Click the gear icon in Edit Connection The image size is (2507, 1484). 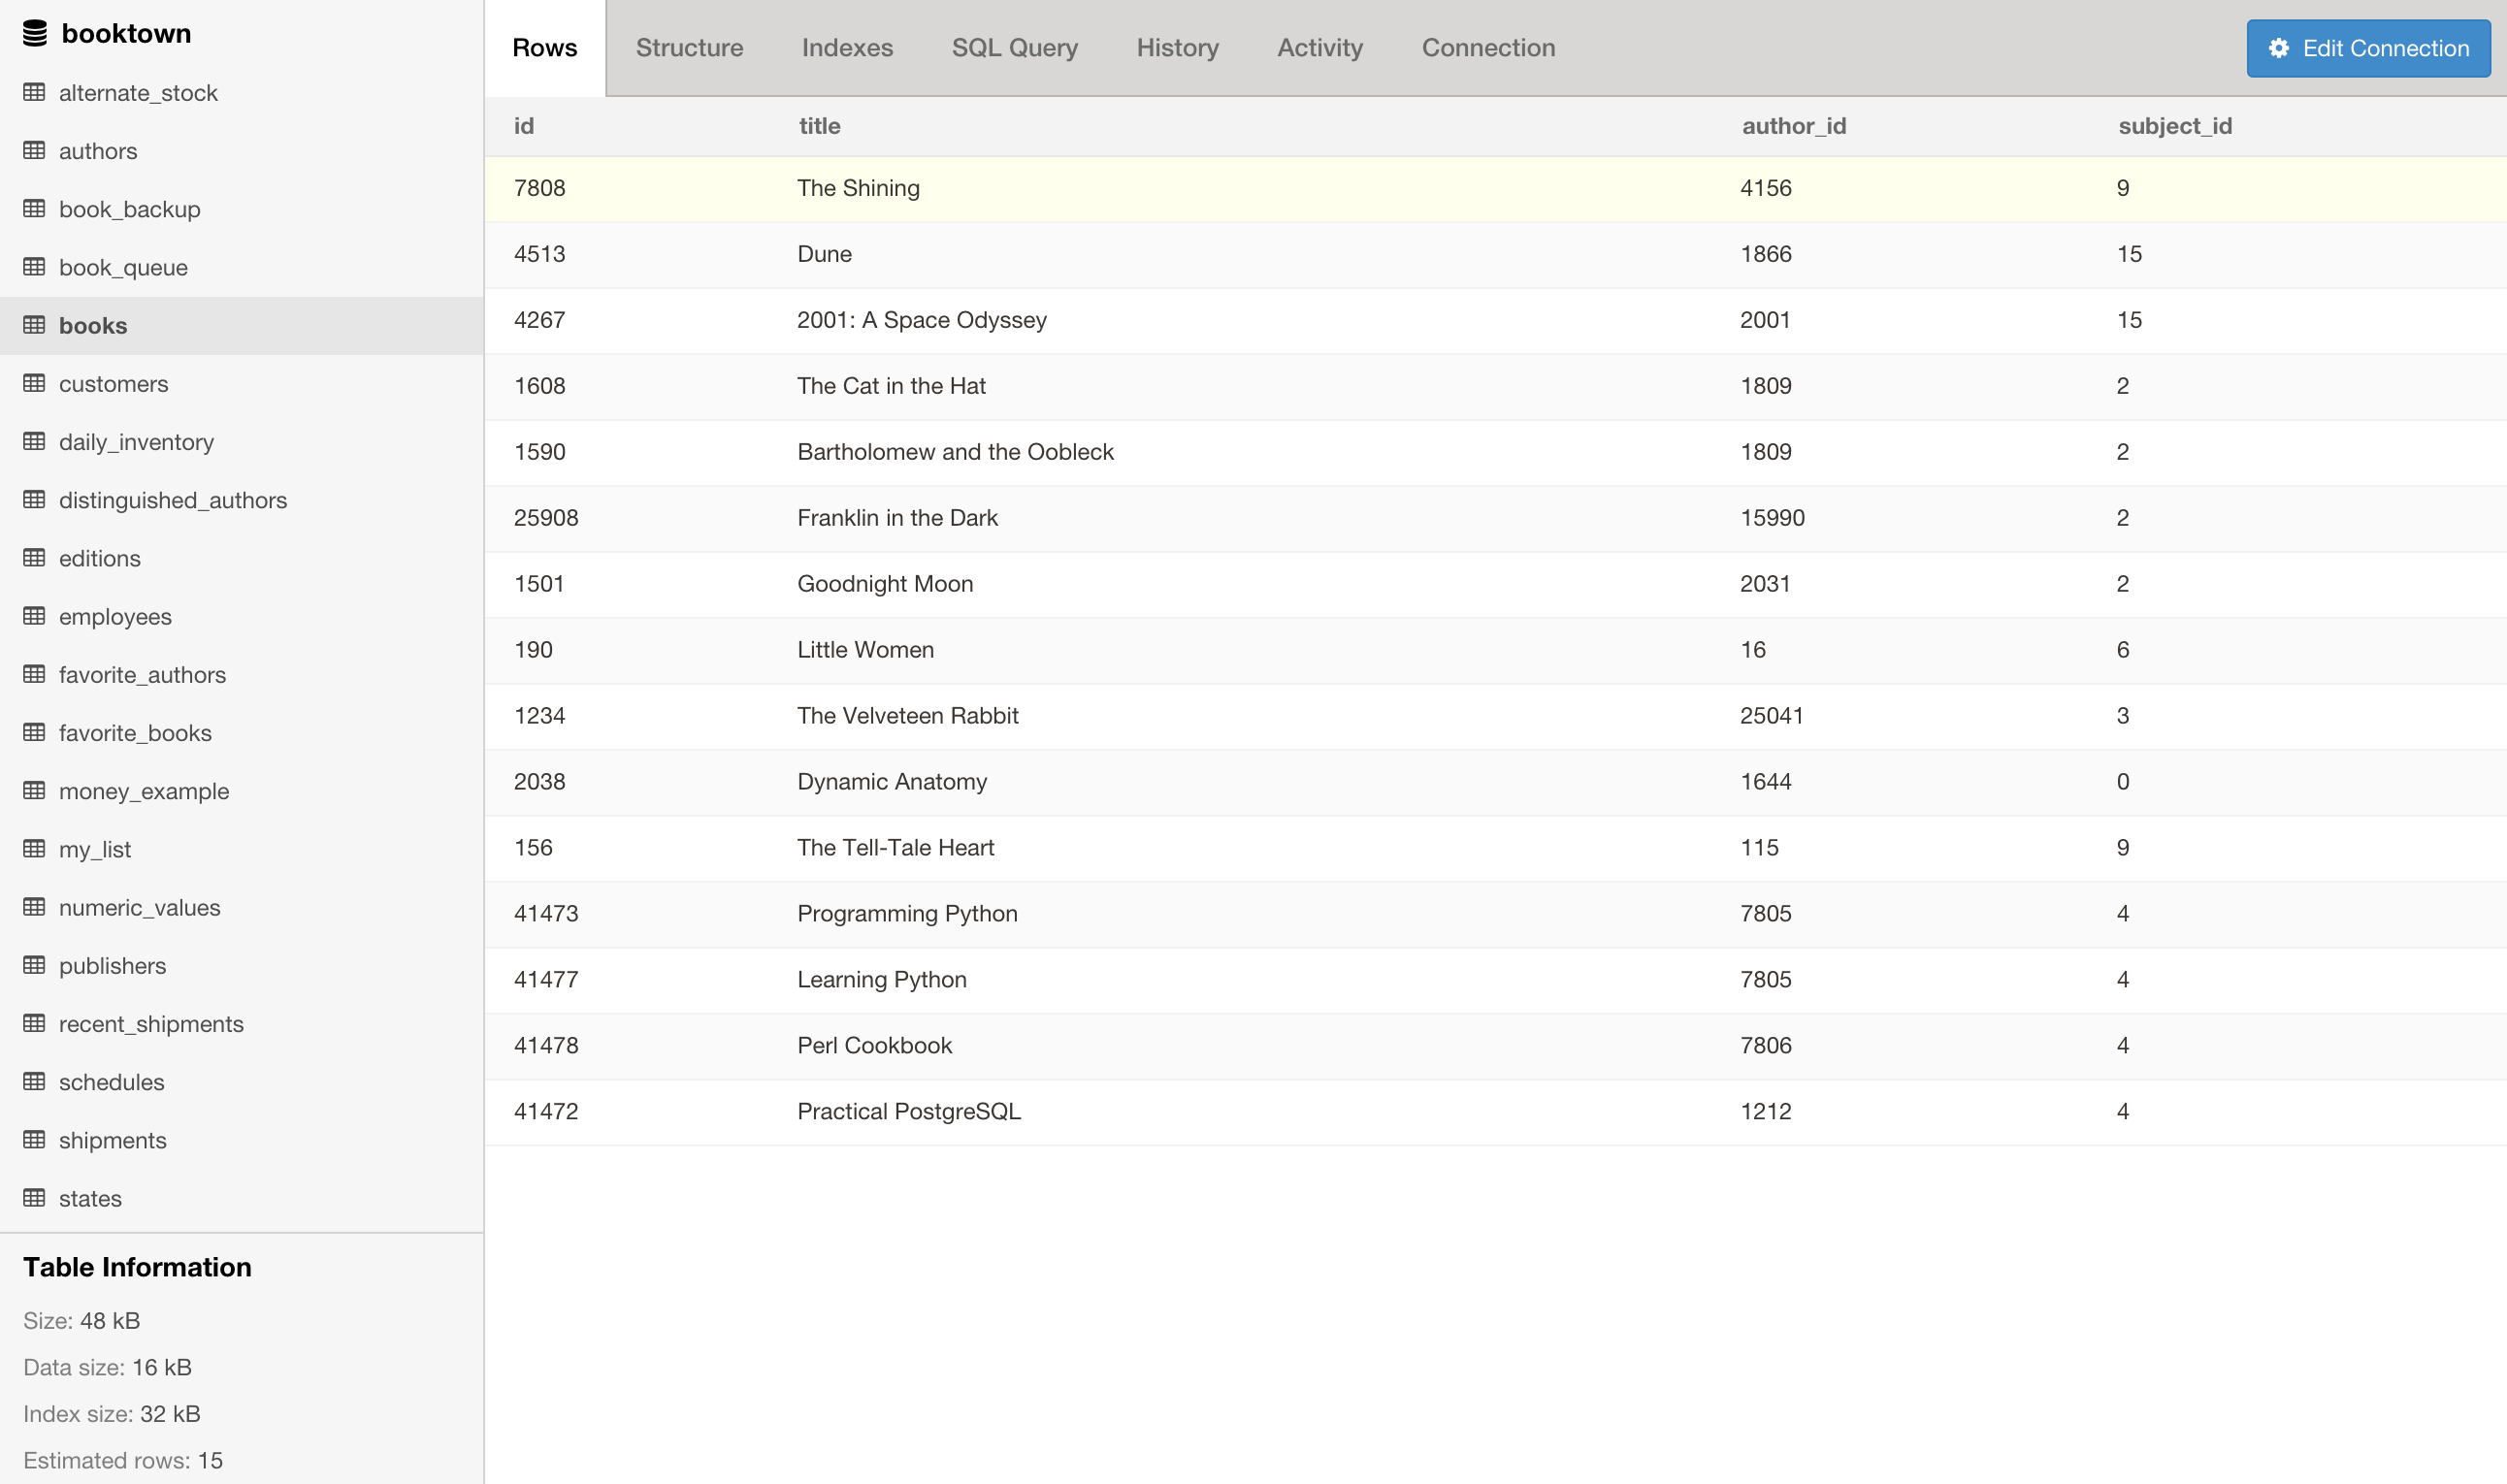click(x=2278, y=48)
